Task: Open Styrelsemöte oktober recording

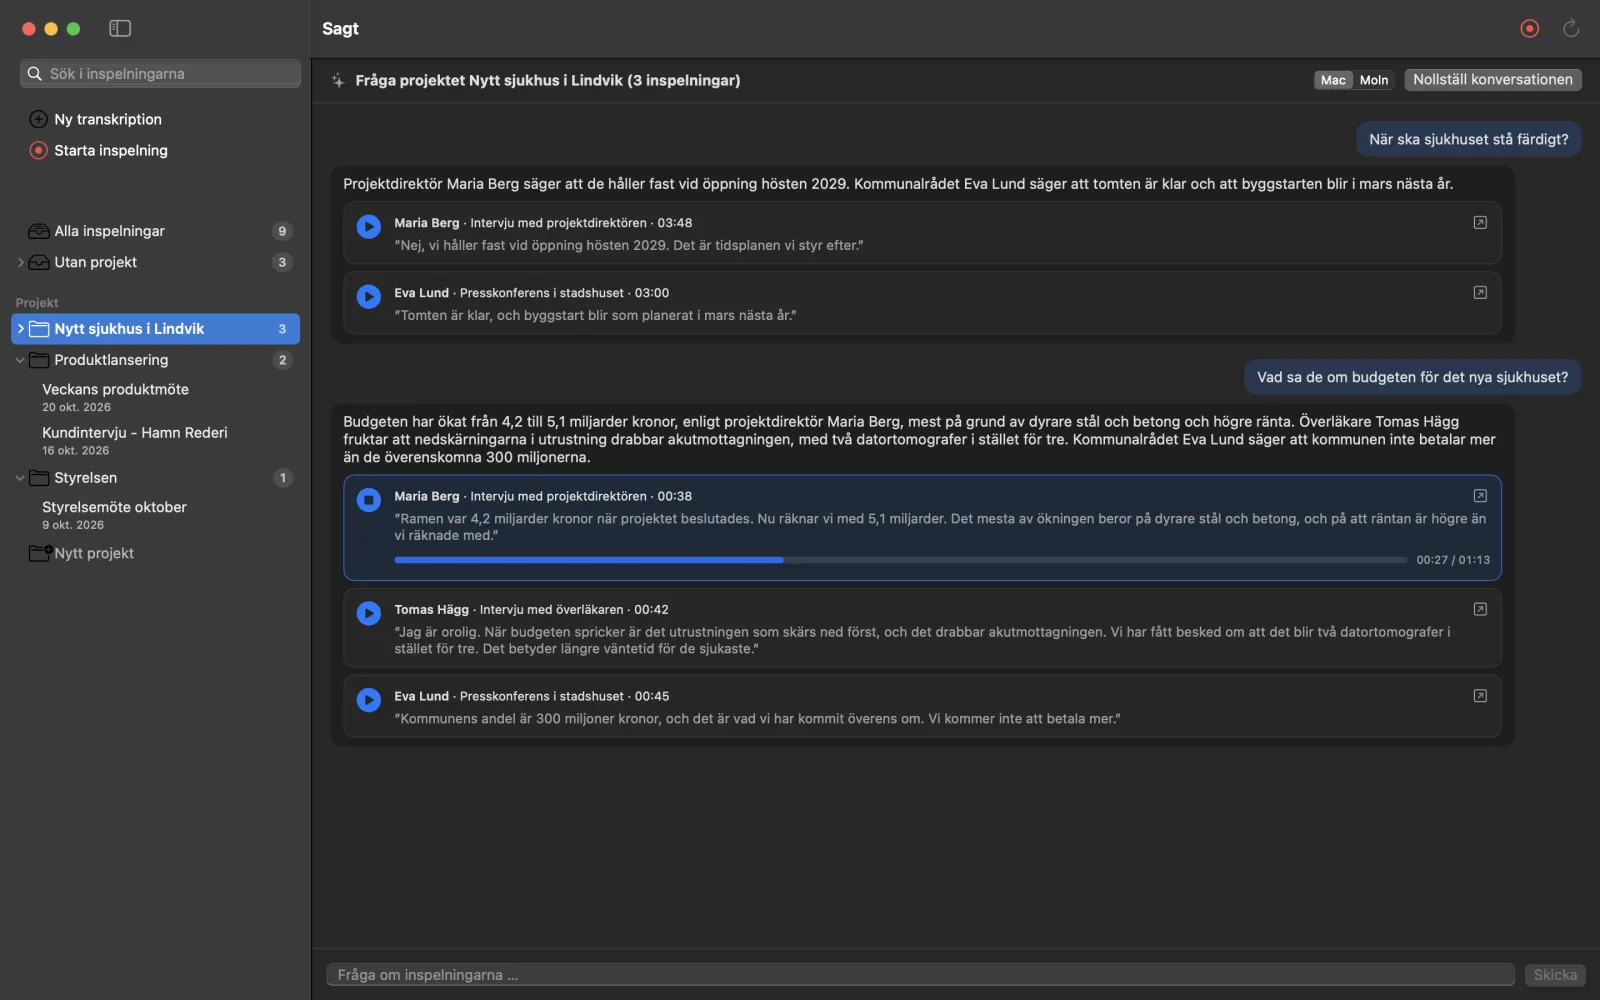Action: click(x=156, y=515)
